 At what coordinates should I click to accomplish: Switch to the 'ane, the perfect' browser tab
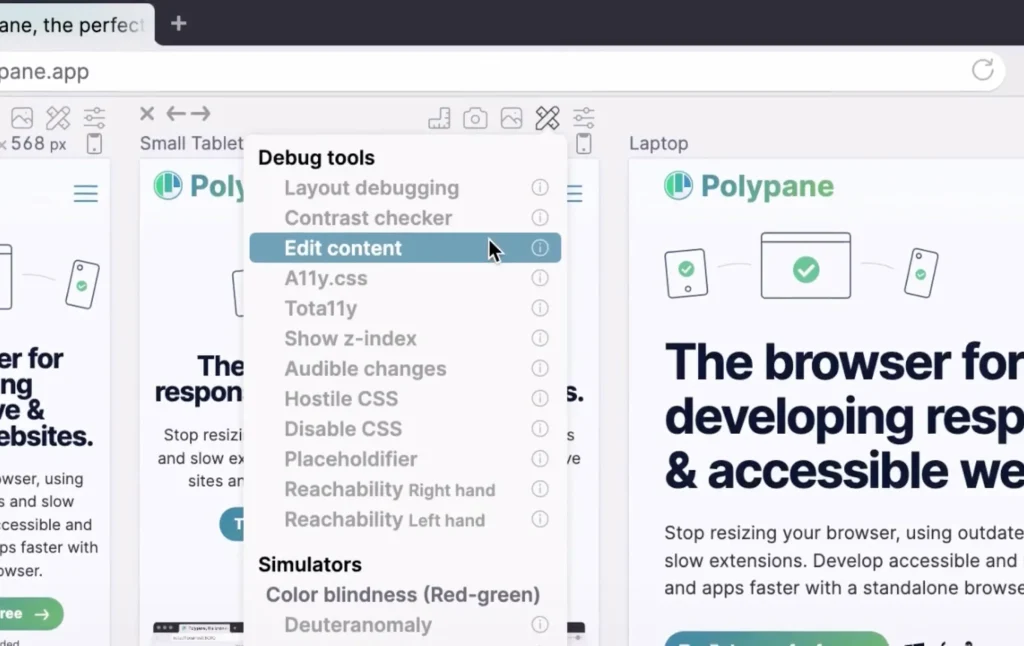[x=70, y=24]
